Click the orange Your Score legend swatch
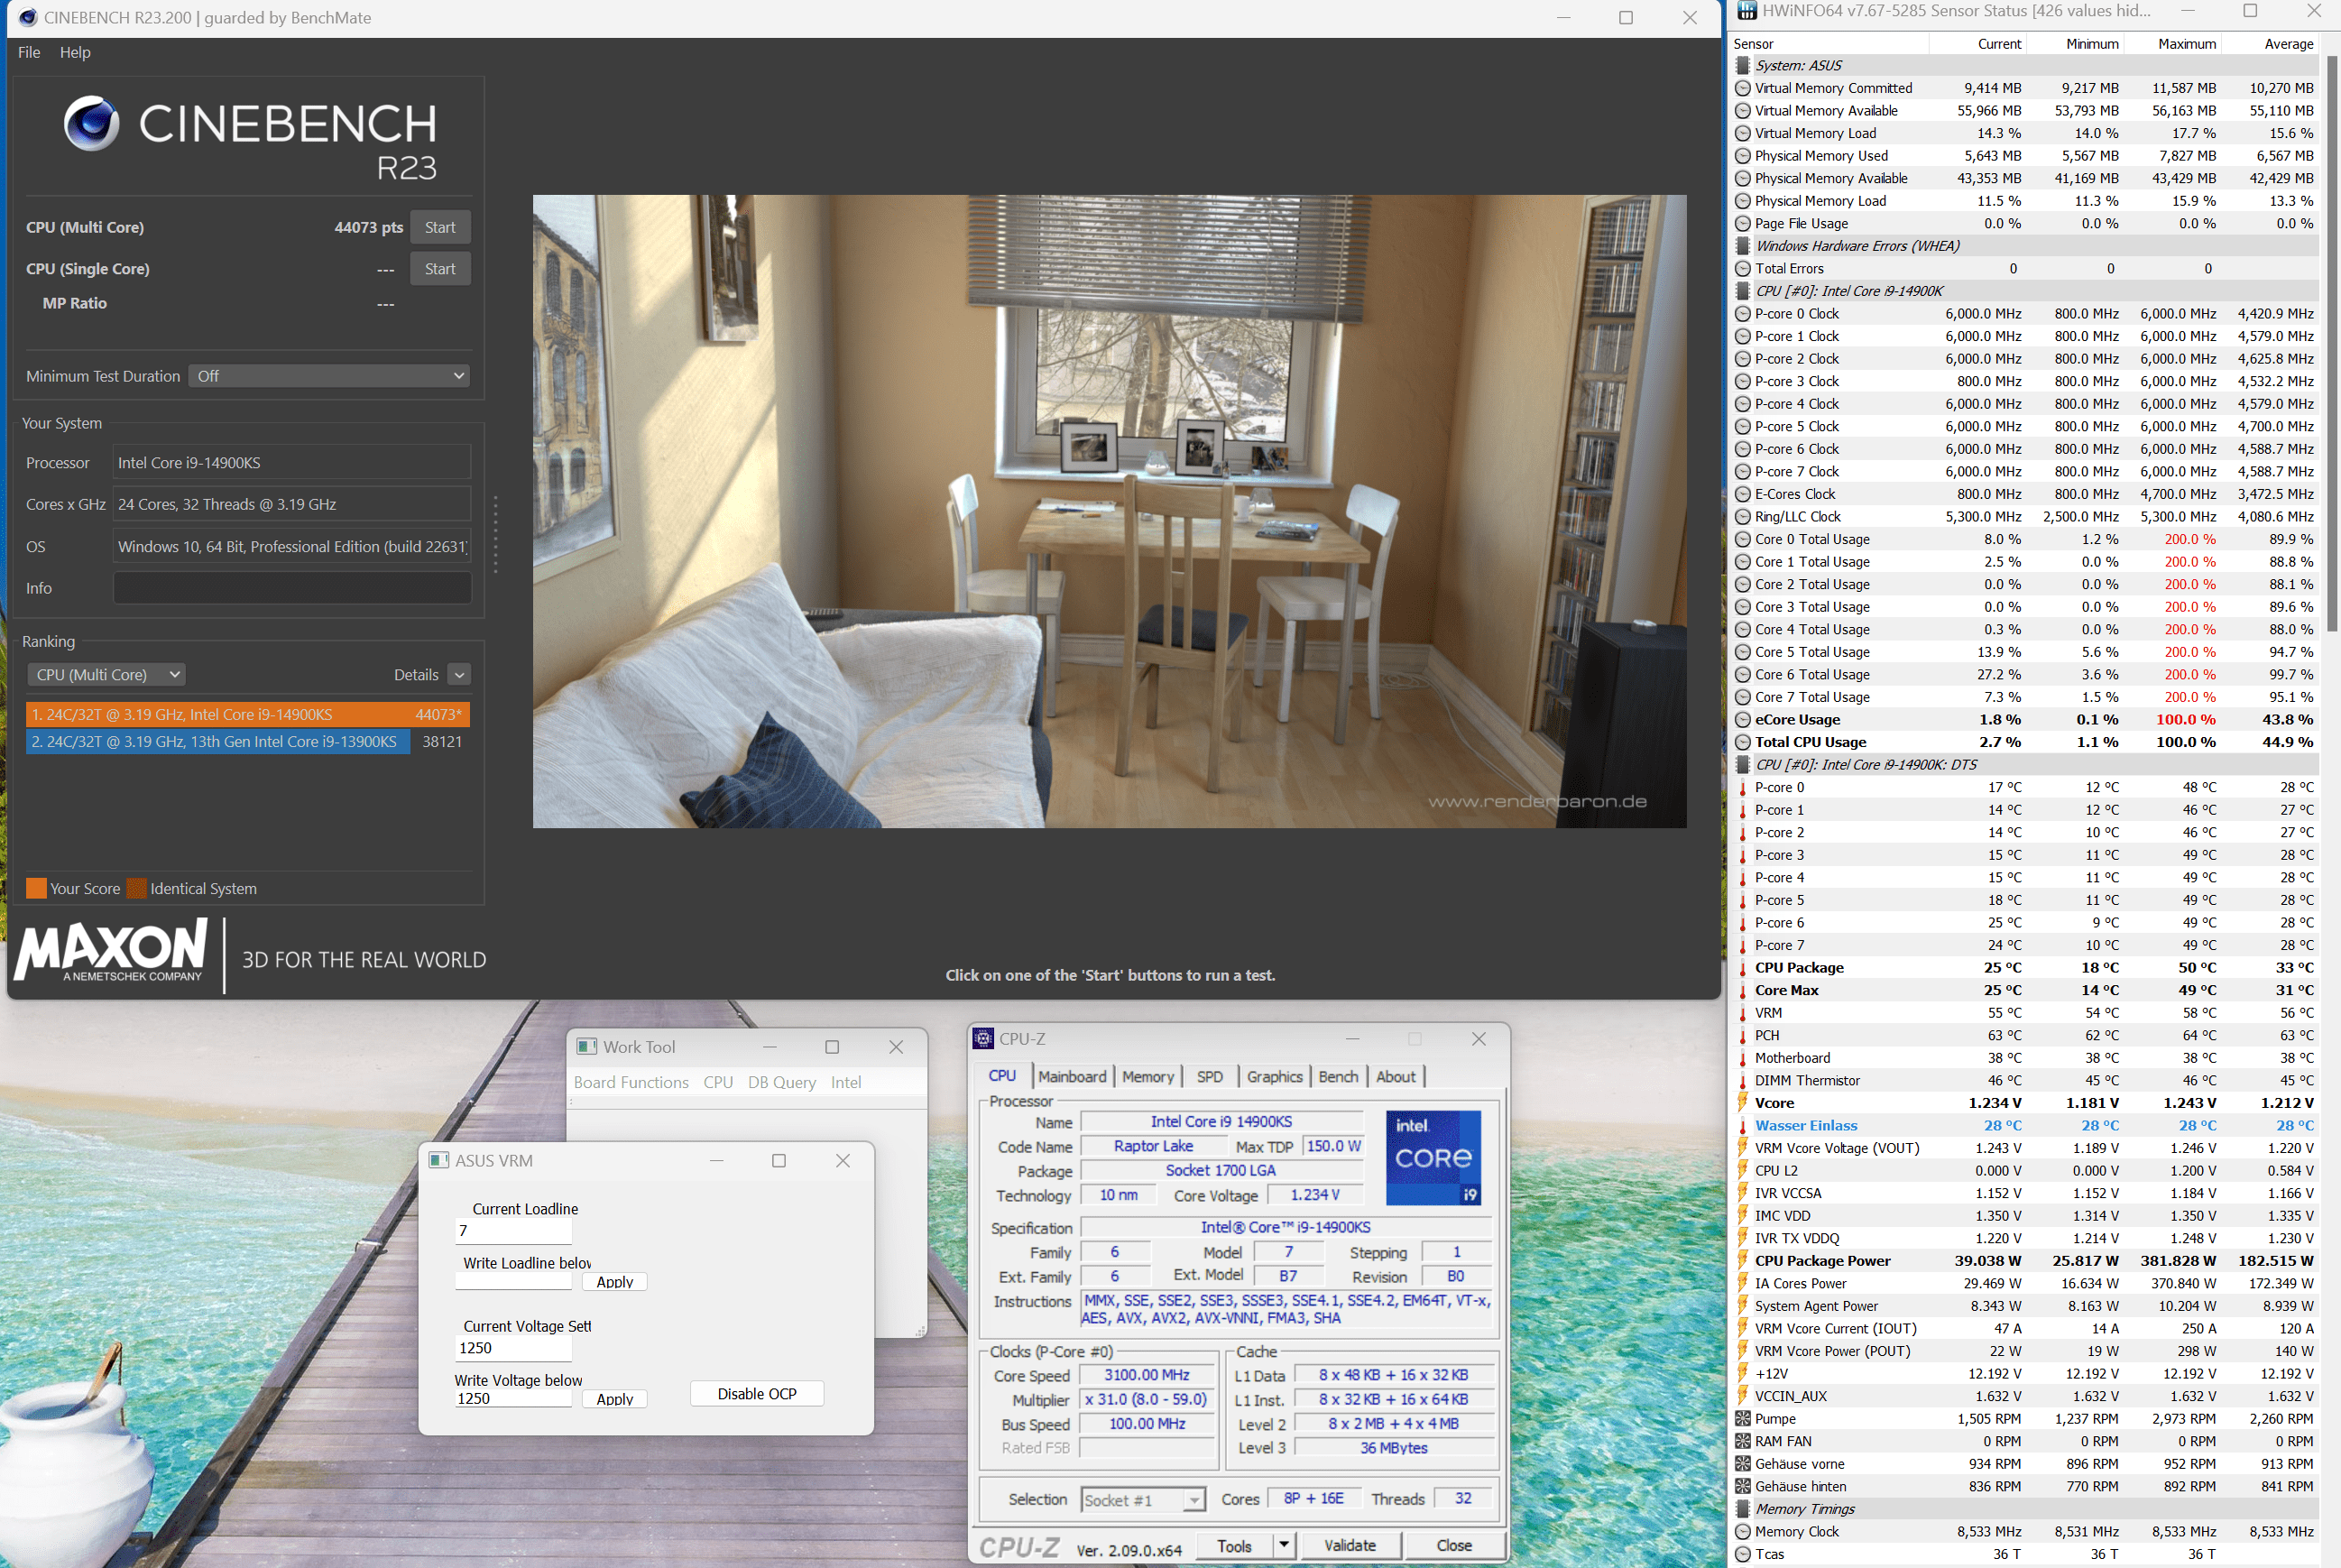This screenshot has width=2341, height=1568. click(36, 888)
